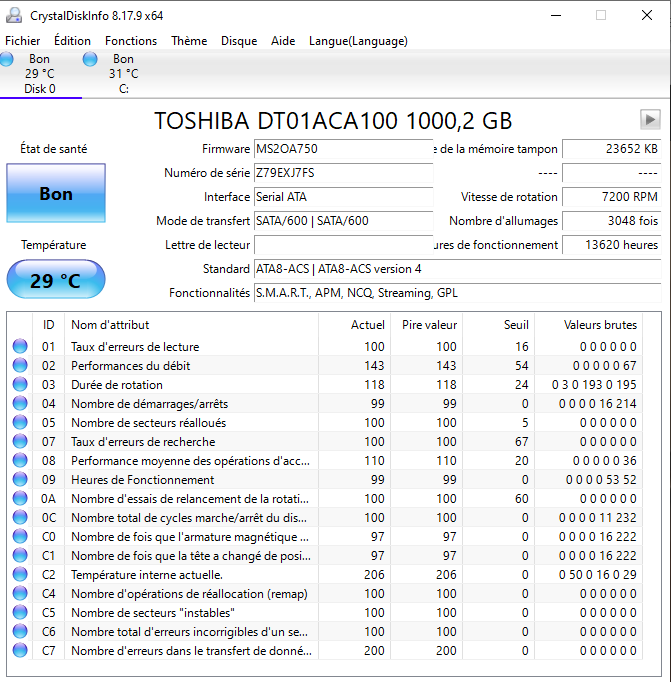
Task: Click status orb for attribute C7
Action: tap(20, 650)
